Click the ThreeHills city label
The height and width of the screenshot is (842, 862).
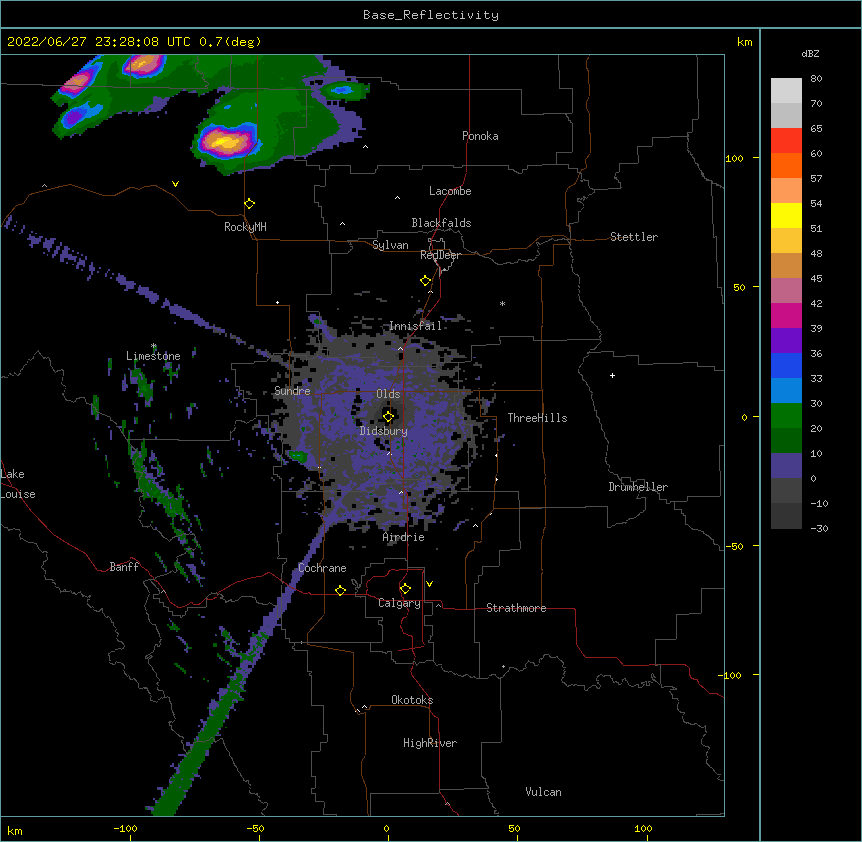[537, 418]
